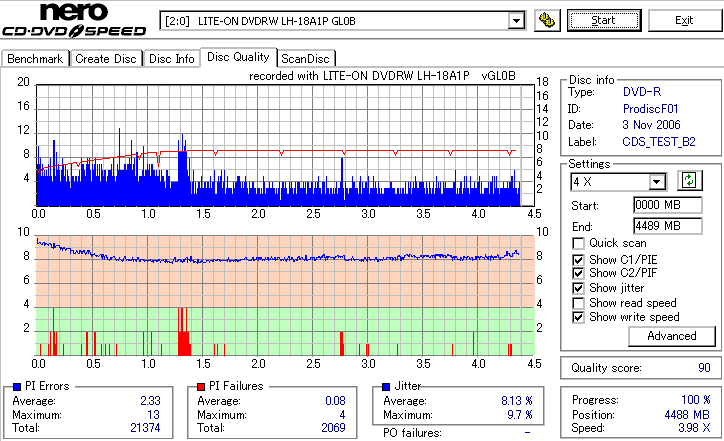Image resolution: width=724 pixels, height=441 pixels.
Task: Enable the Quick scan checkbox
Action: (x=578, y=243)
